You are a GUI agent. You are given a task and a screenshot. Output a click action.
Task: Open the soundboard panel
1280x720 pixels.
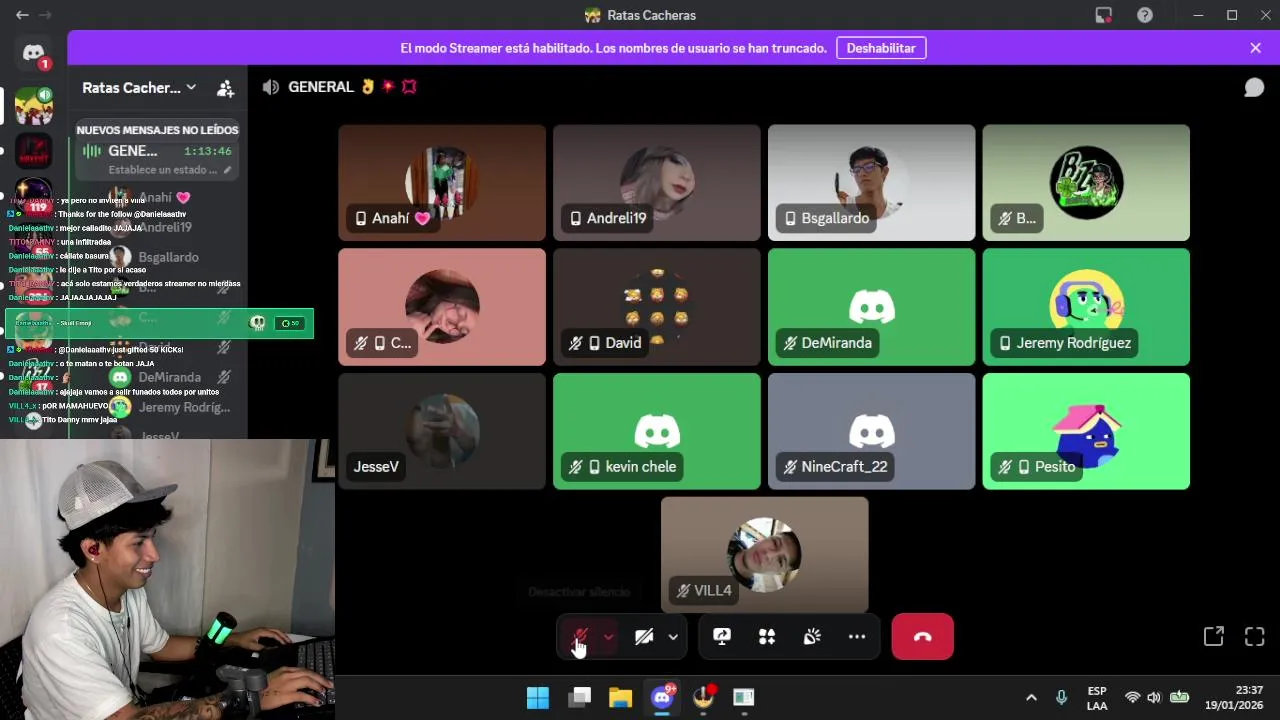point(812,637)
